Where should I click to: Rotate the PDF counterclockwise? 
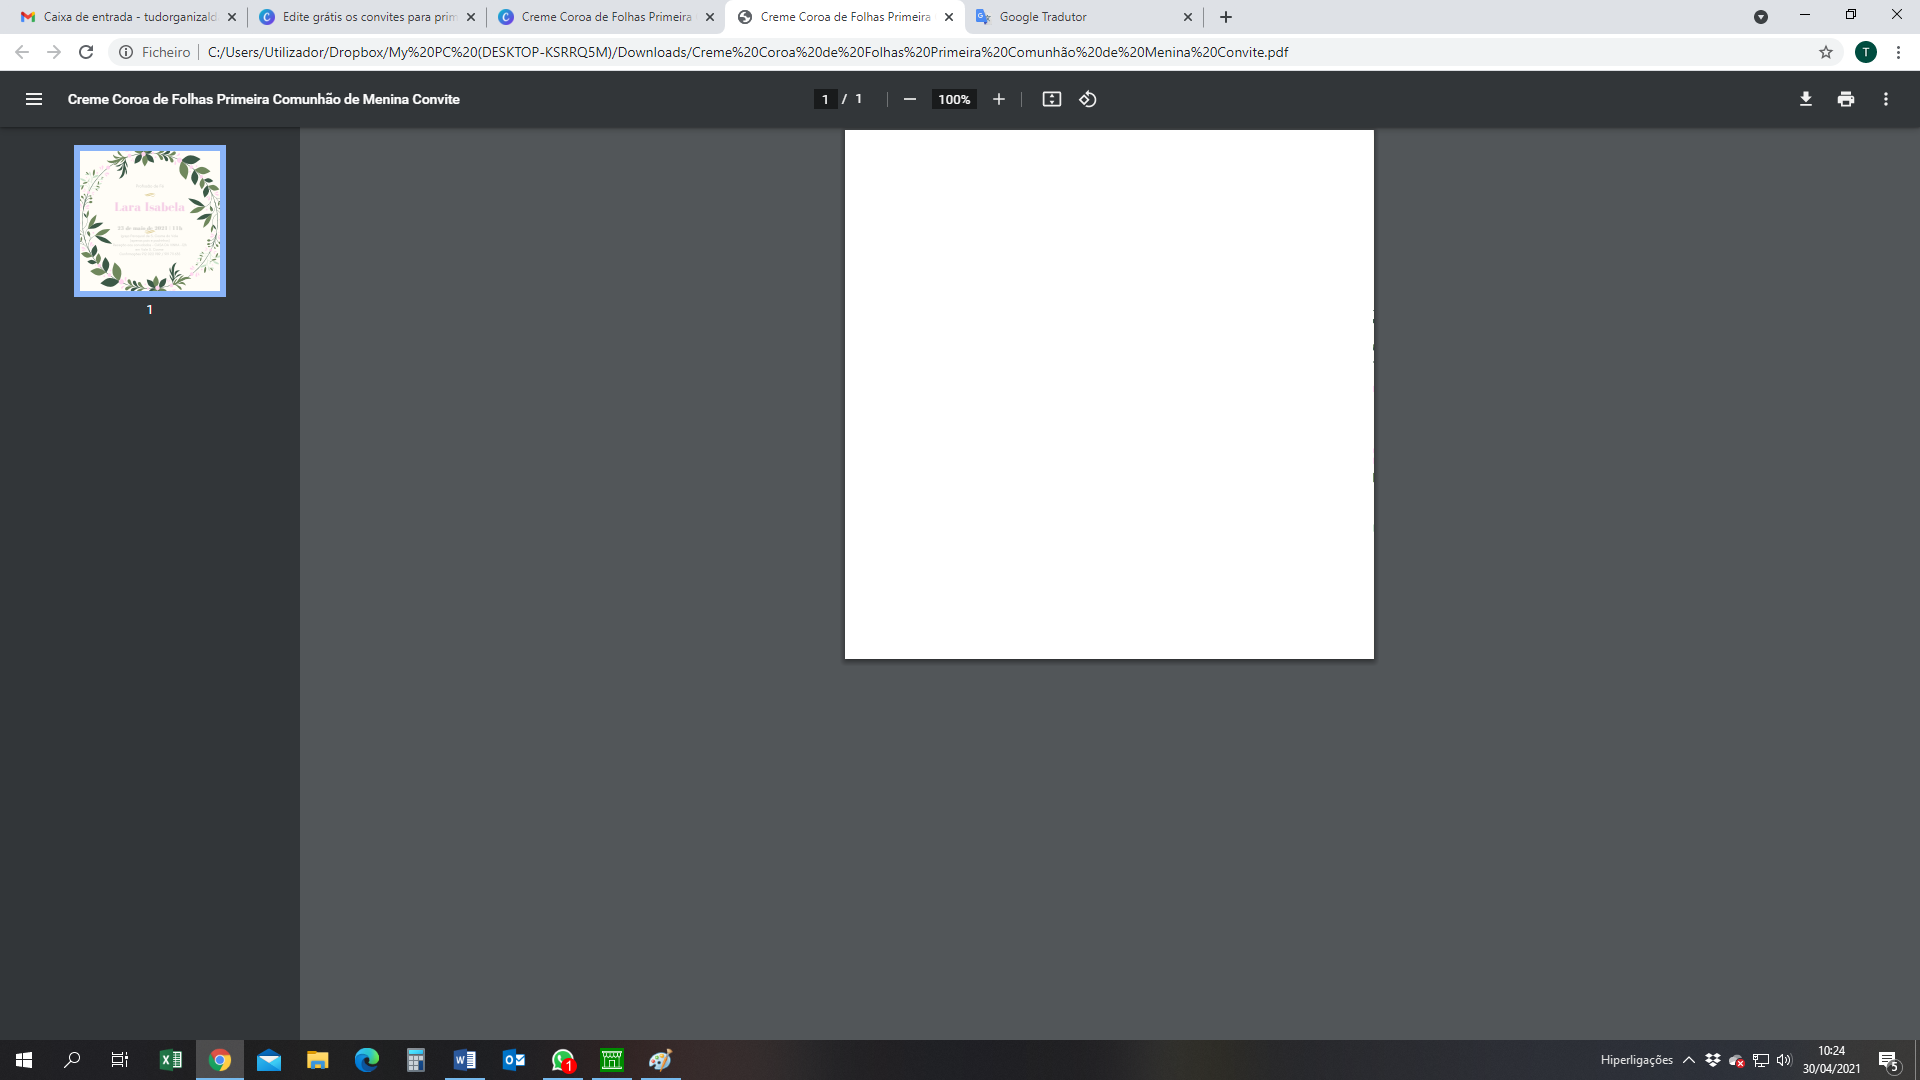pos(1088,99)
